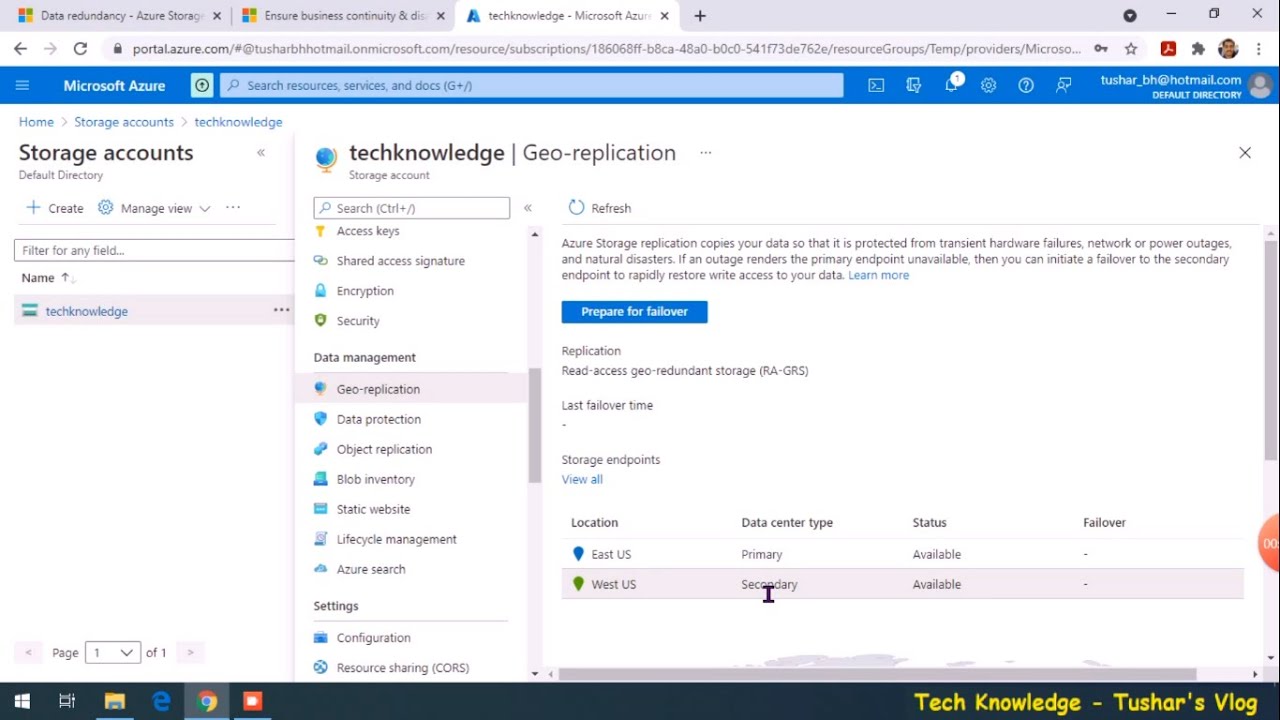Open techknowledge storage account in list
This screenshot has width=1280, height=720.
(x=86, y=311)
